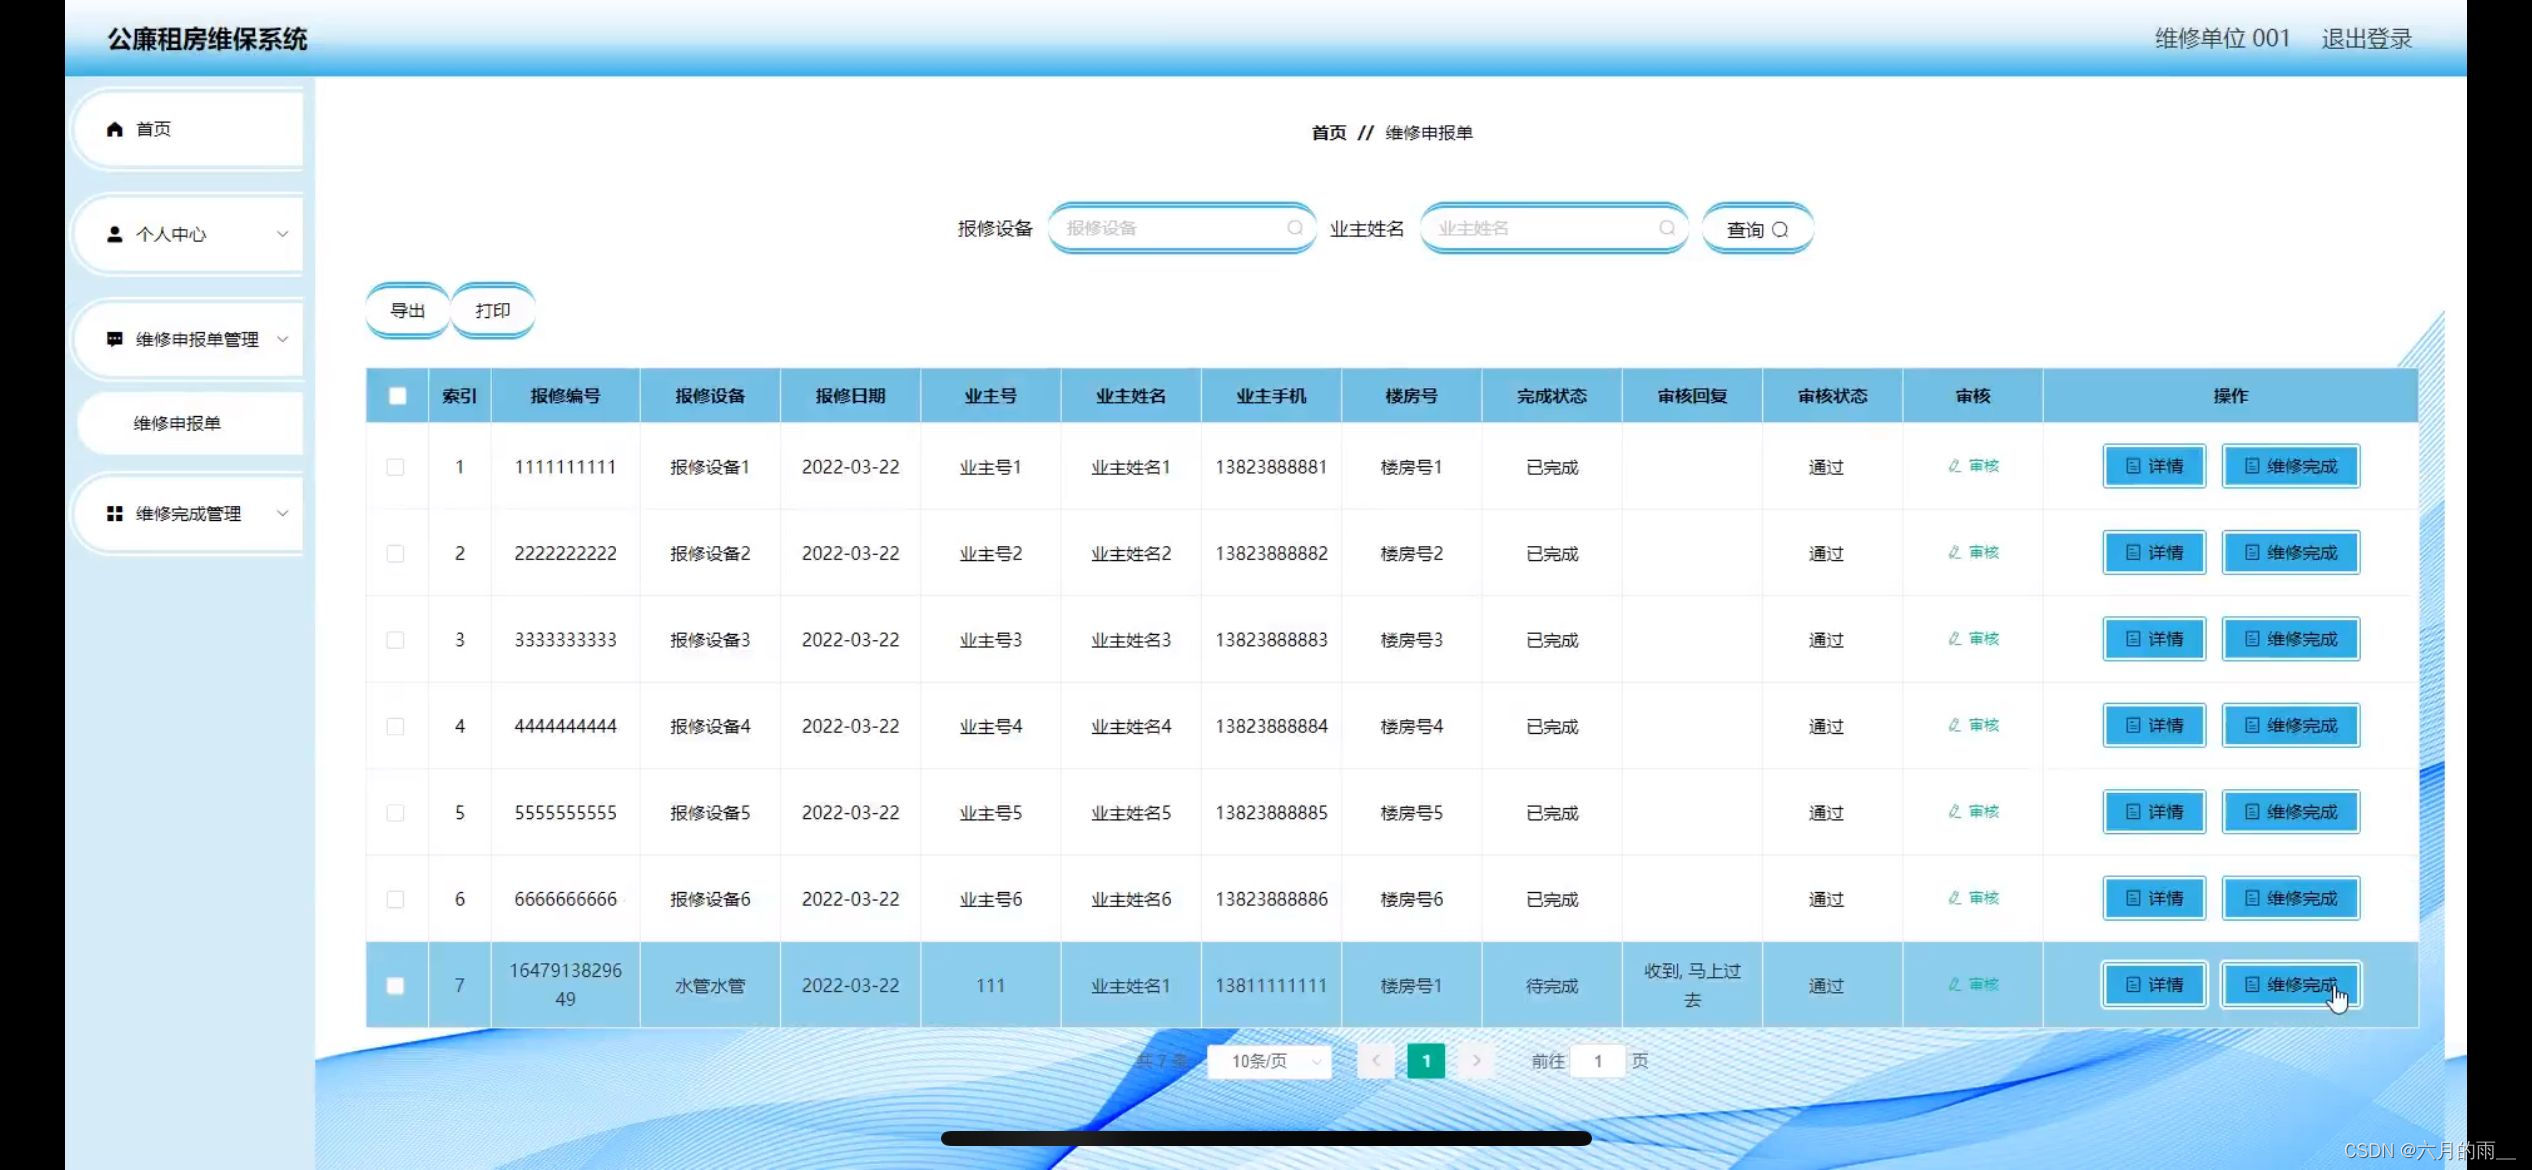Open the 10条/页 page size dropdown
2532x1170 pixels.
1269,1061
